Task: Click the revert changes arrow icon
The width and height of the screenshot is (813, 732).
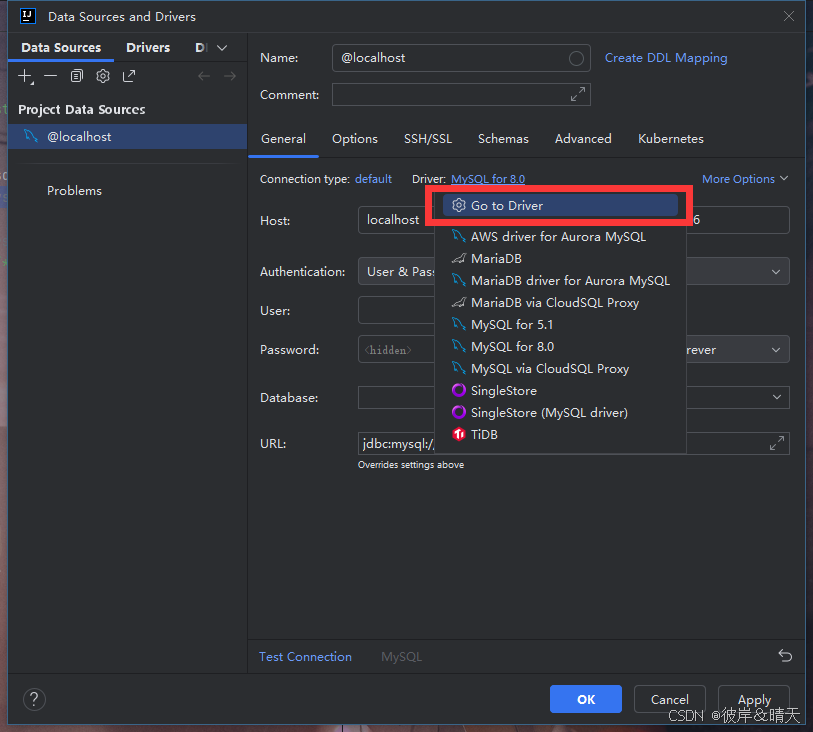Action: pos(785,656)
